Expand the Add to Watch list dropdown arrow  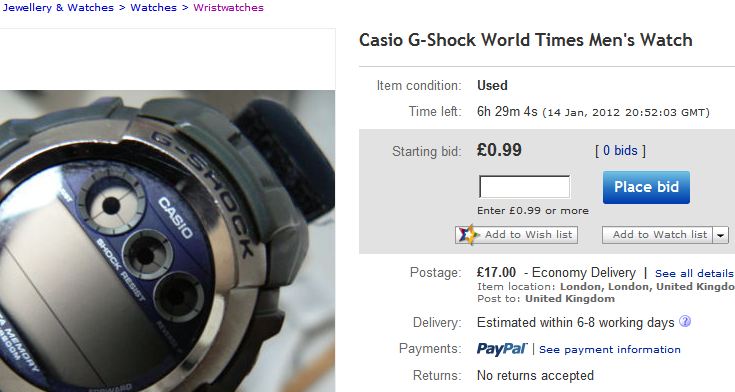point(720,235)
